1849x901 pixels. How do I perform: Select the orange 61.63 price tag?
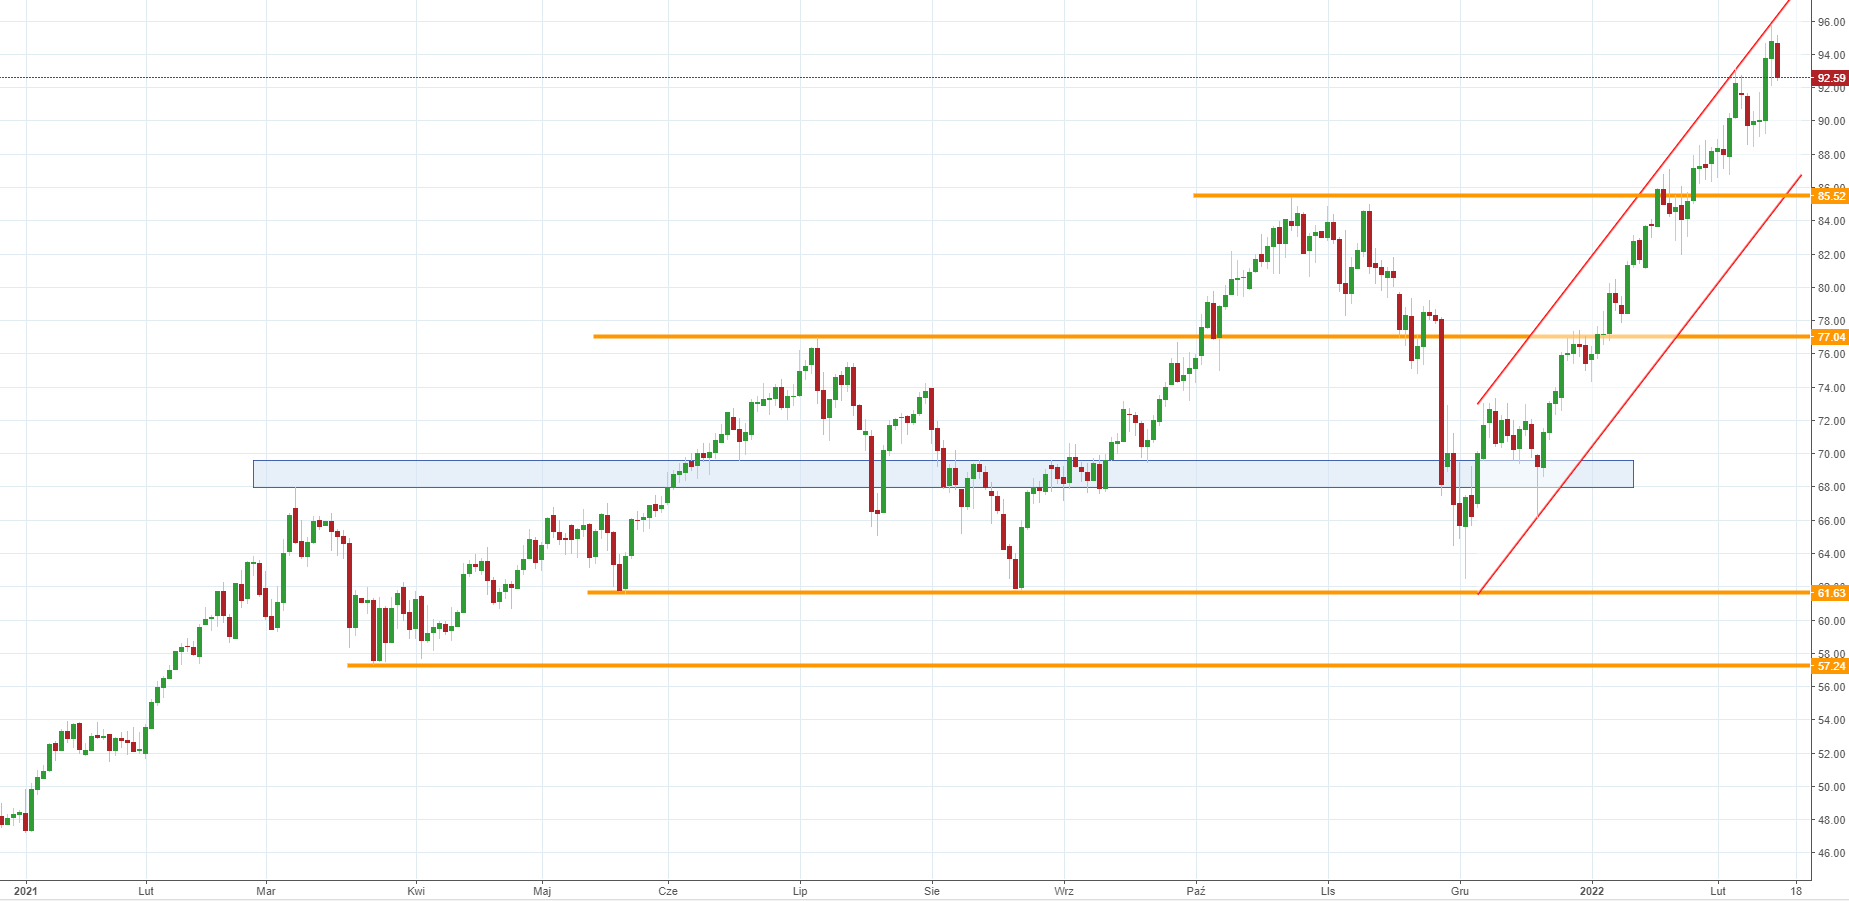[x=1830, y=593]
